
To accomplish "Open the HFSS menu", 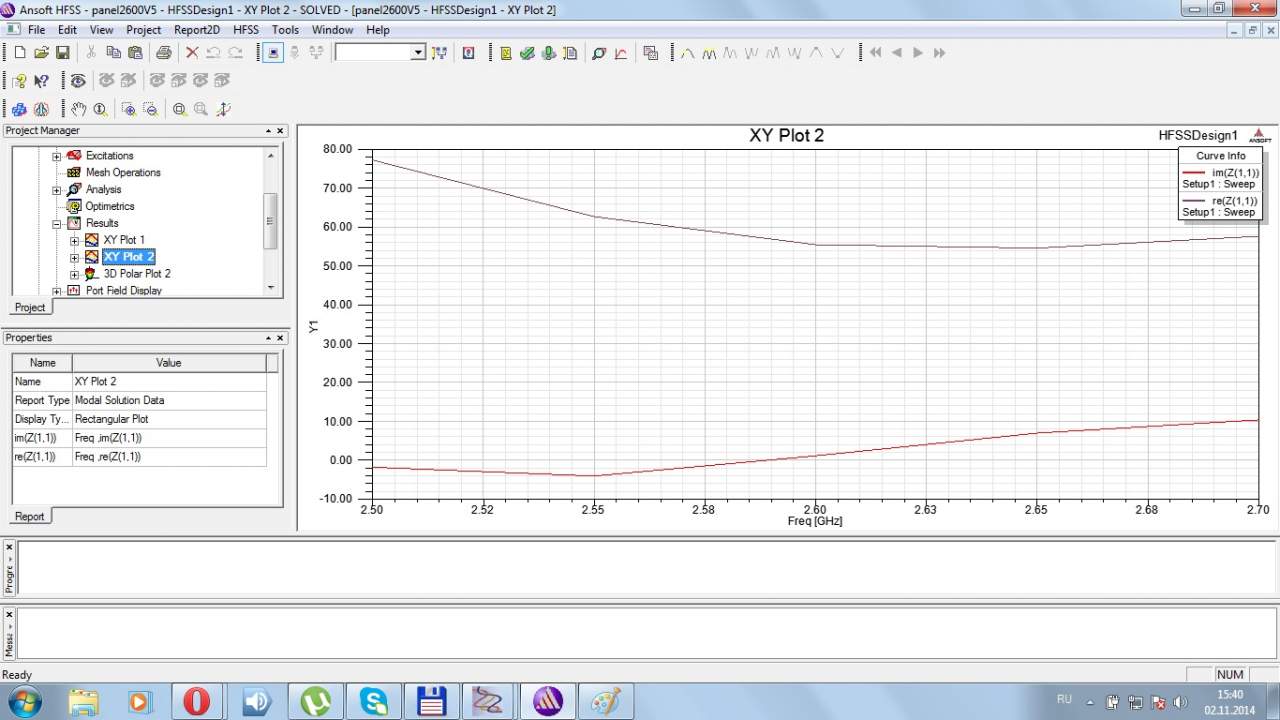I will click(x=245, y=30).
